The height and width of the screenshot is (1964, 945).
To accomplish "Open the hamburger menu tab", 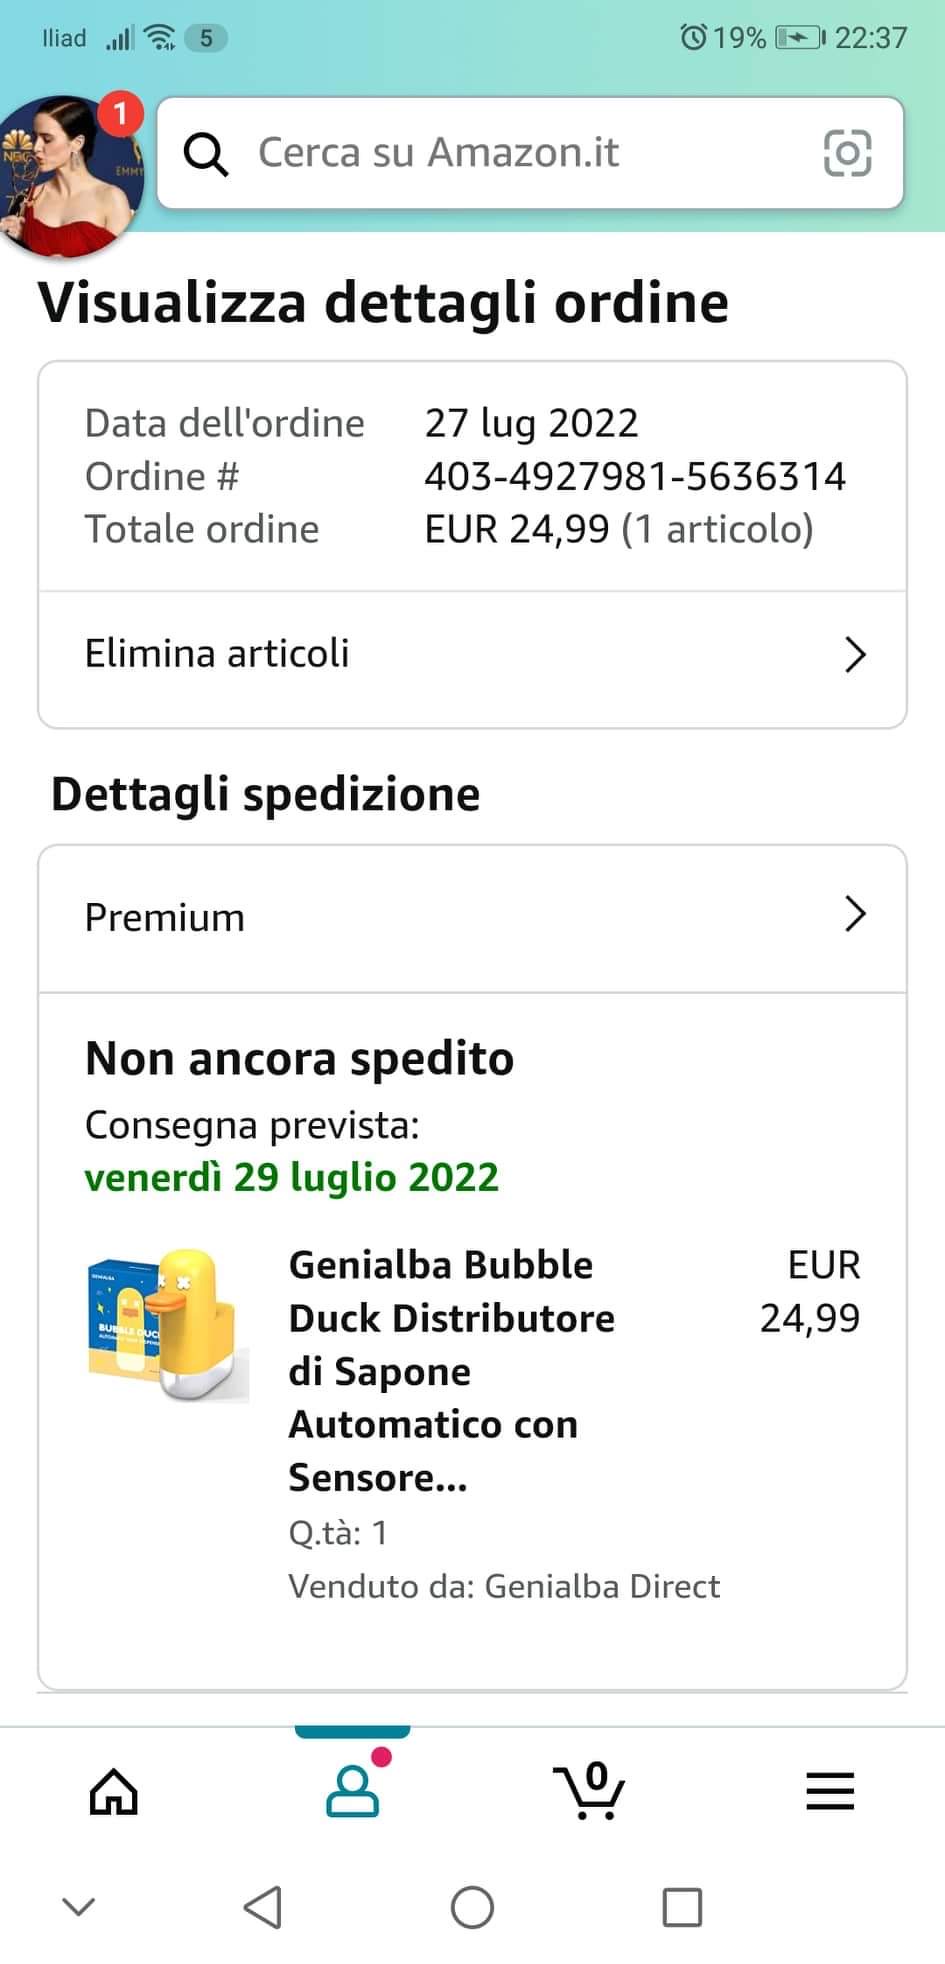I will click(x=830, y=1790).
